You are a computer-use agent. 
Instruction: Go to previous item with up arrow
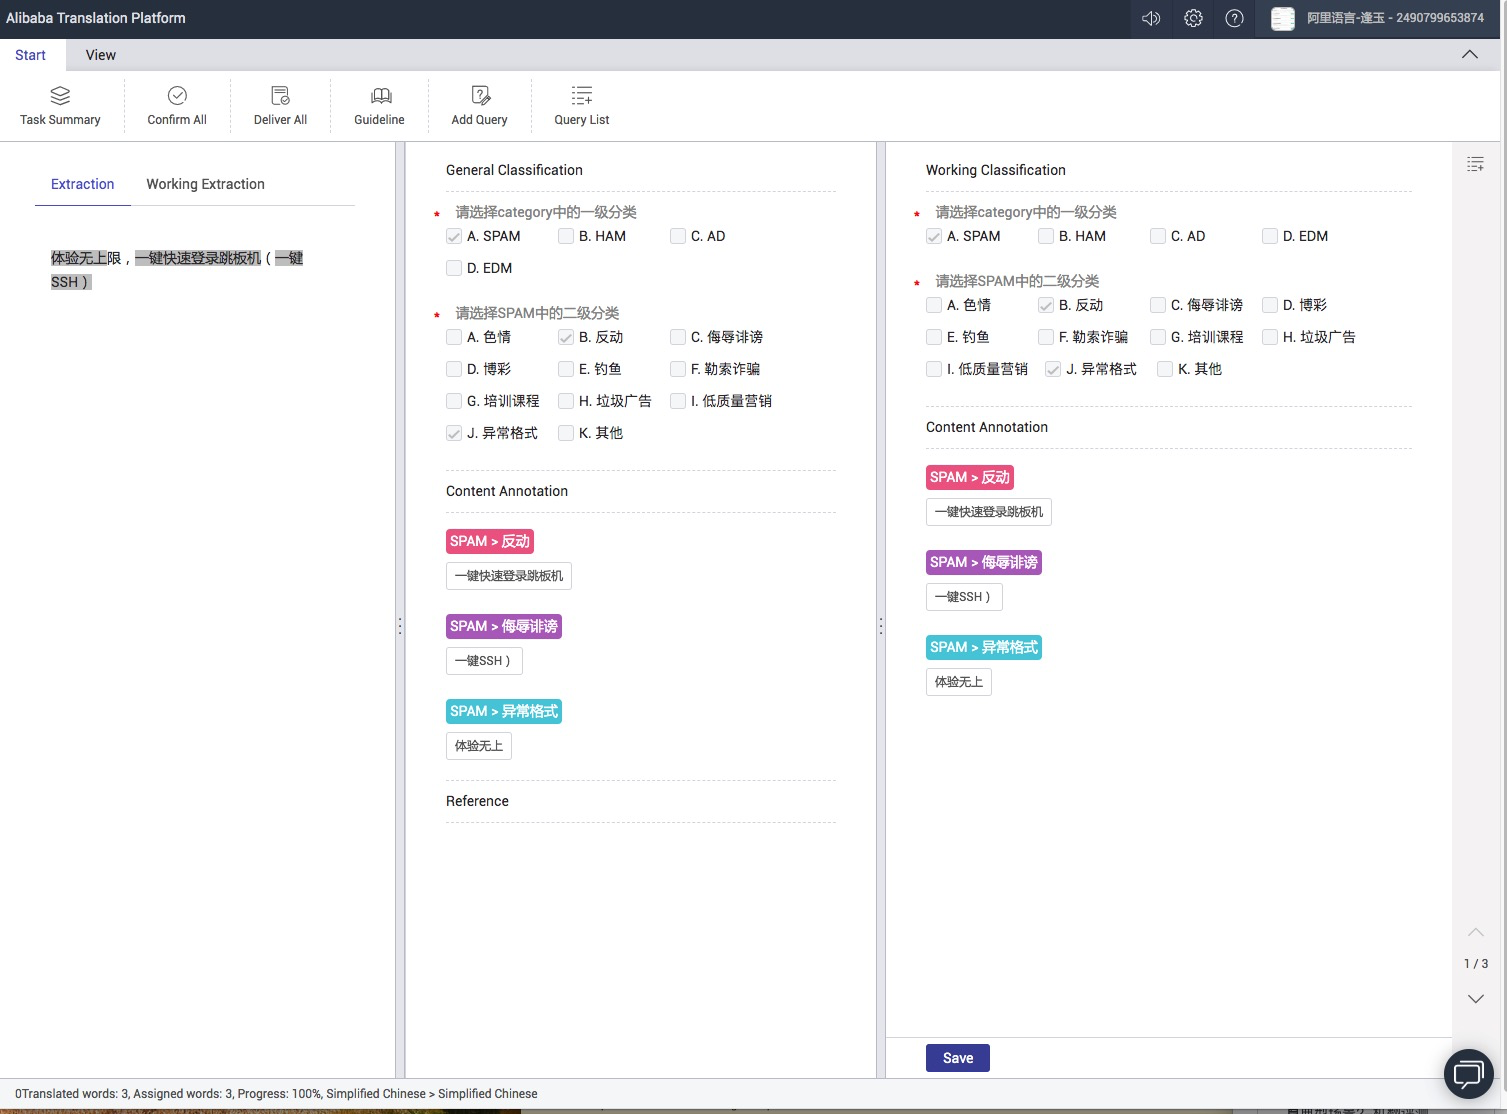[1476, 932]
